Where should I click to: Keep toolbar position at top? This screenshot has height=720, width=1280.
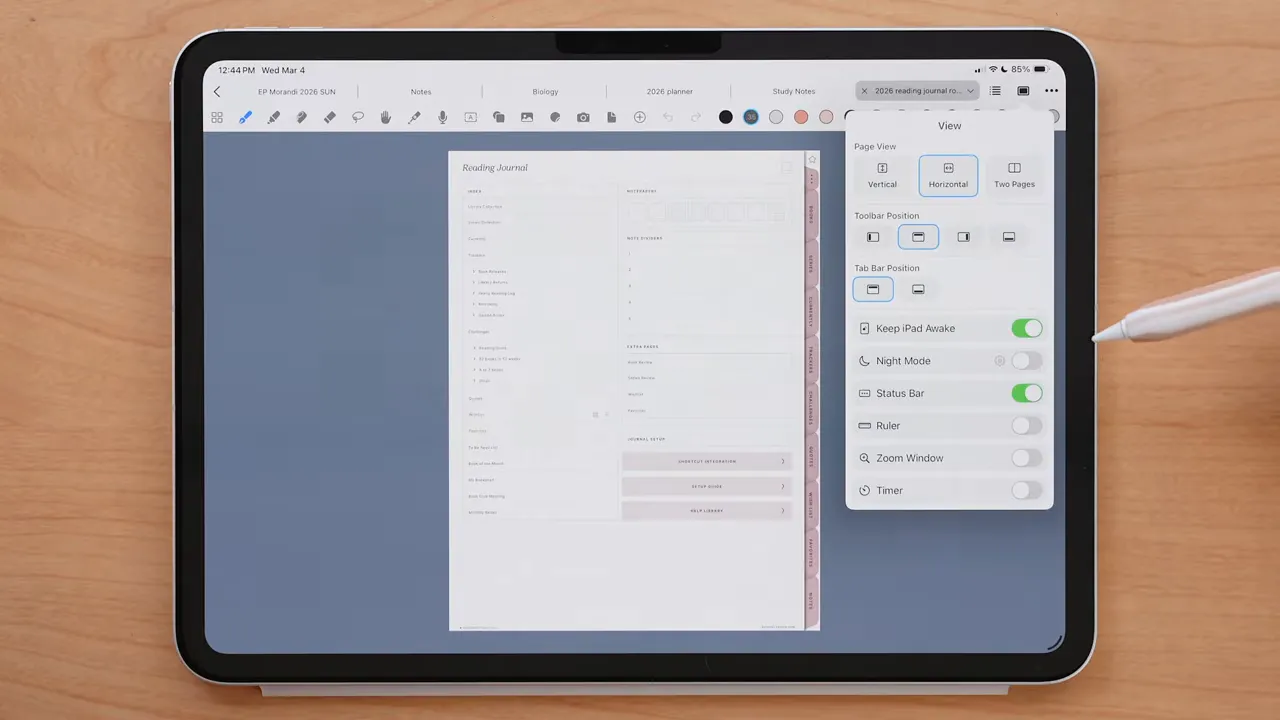click(x=918, y=237)
